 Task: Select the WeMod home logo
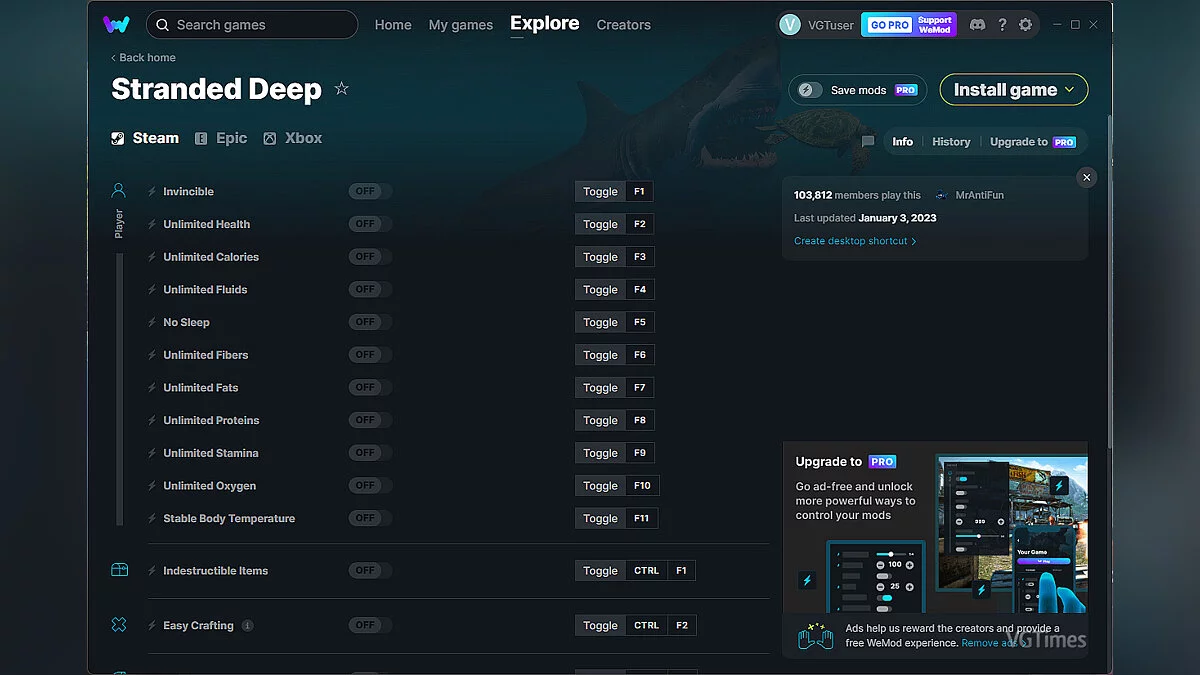point(118,24)
